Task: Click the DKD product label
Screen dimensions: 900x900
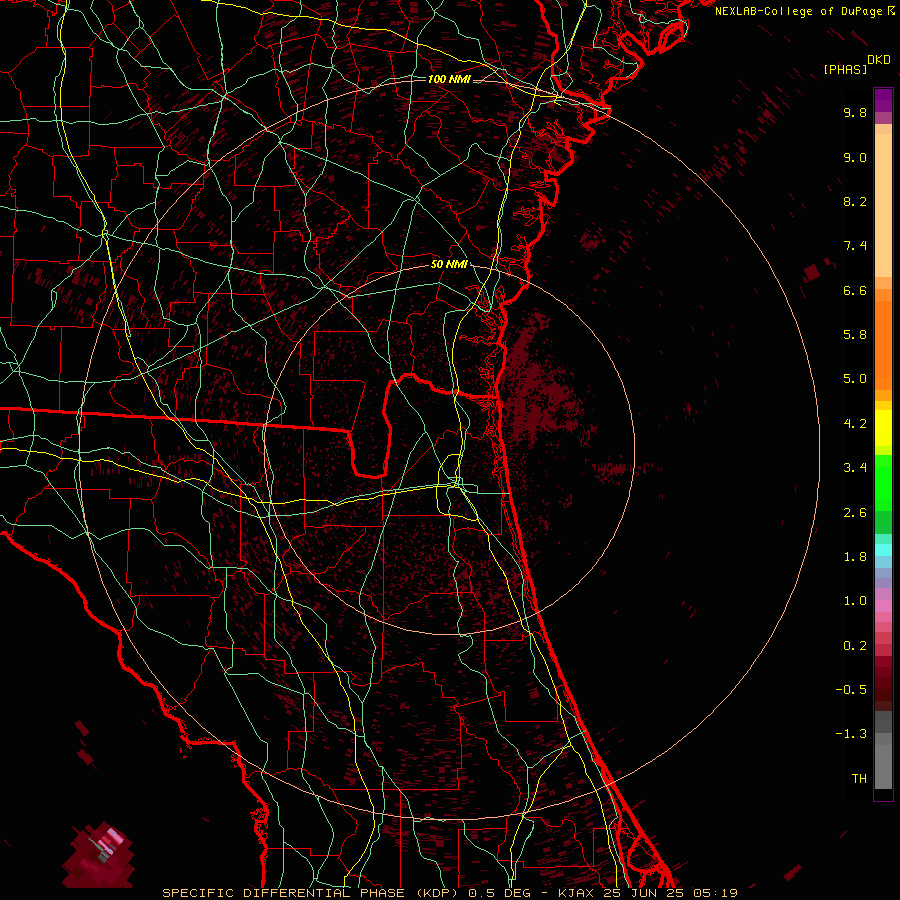Action: (x=879, y=60)
